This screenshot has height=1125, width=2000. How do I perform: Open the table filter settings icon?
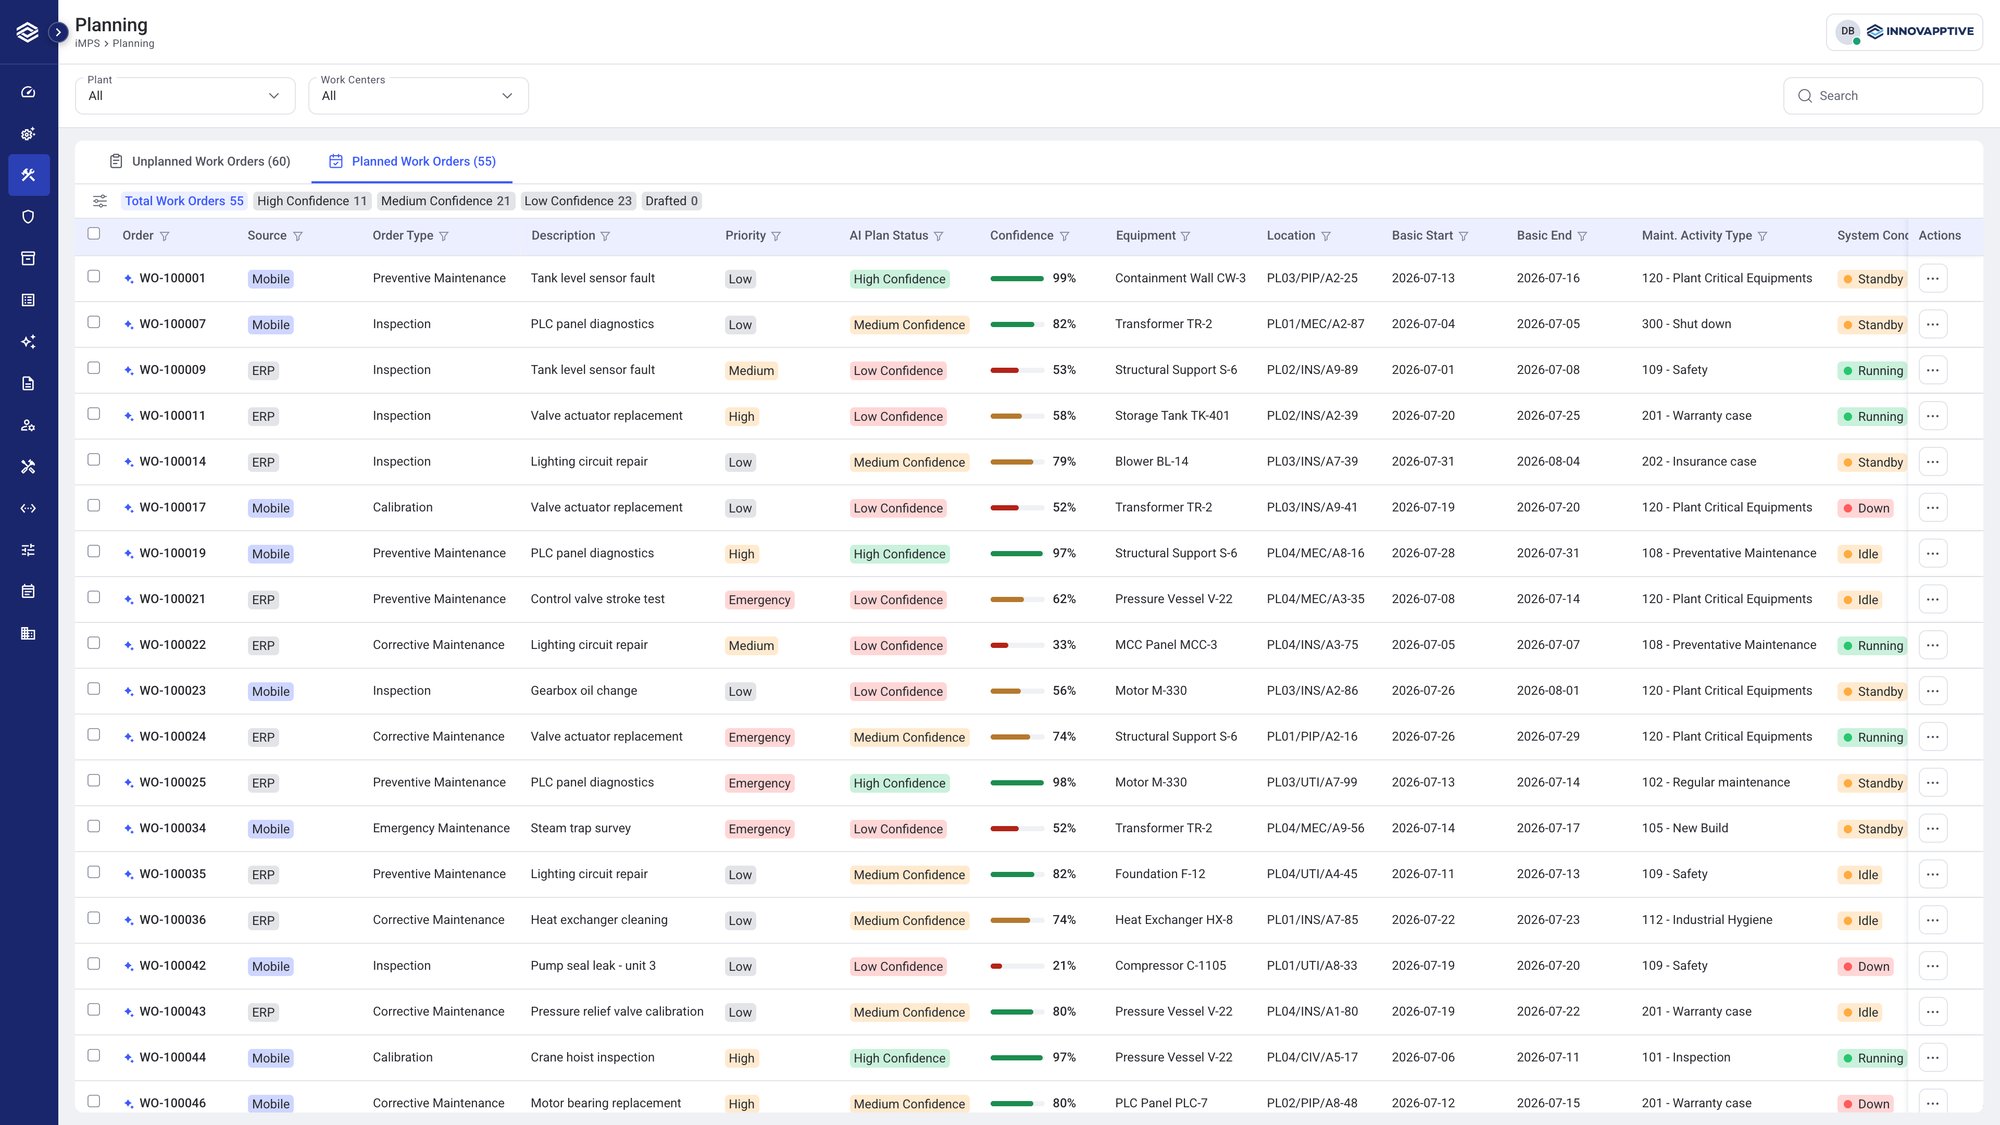[100, 201]
